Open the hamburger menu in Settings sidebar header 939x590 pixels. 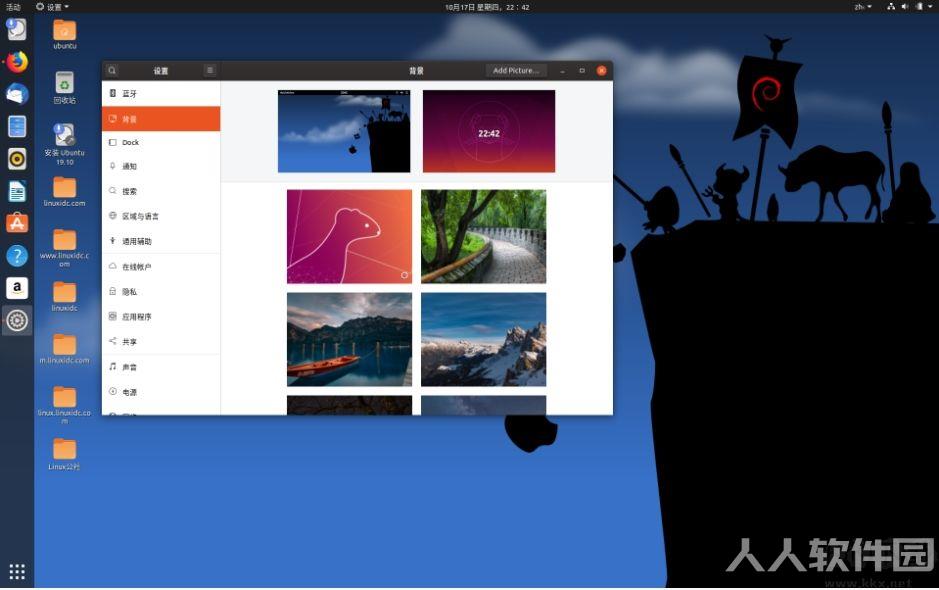[x=210, y=71]
